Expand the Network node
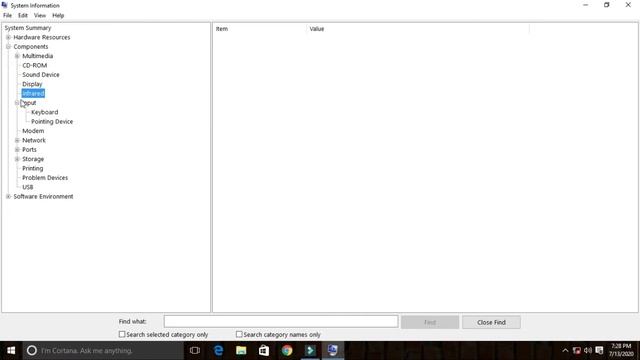 point(17,140)
